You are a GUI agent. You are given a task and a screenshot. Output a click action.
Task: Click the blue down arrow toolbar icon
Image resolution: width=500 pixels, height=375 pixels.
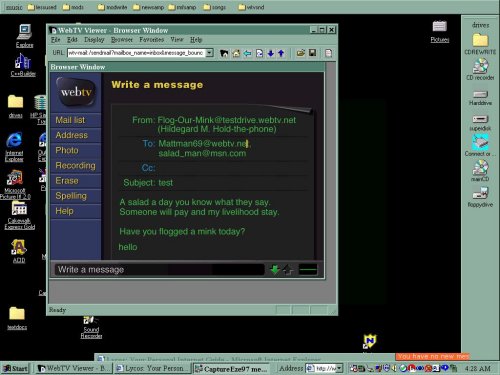point(270,53)
